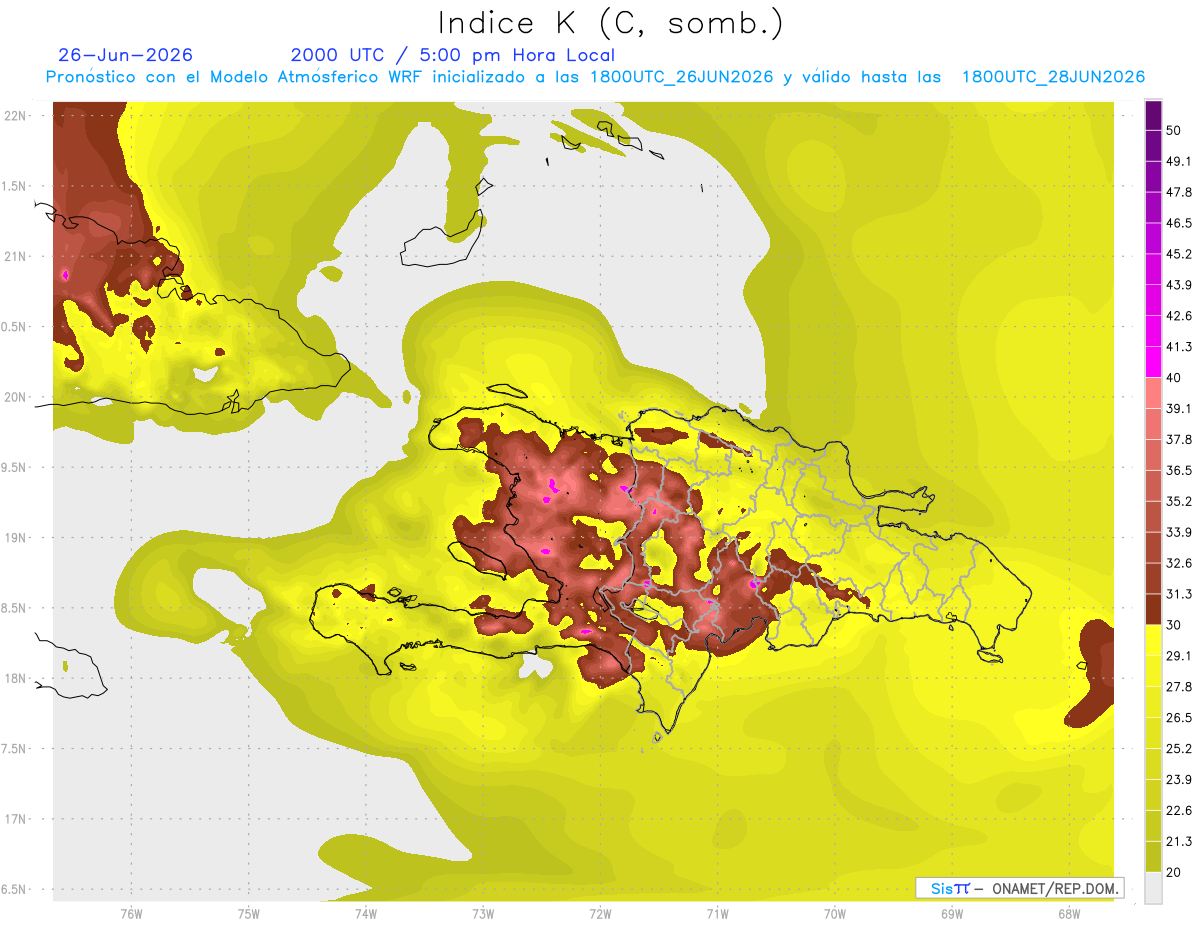
Task: Click the '45.2' value on the color scale
Action: (x=1178, y=254)
